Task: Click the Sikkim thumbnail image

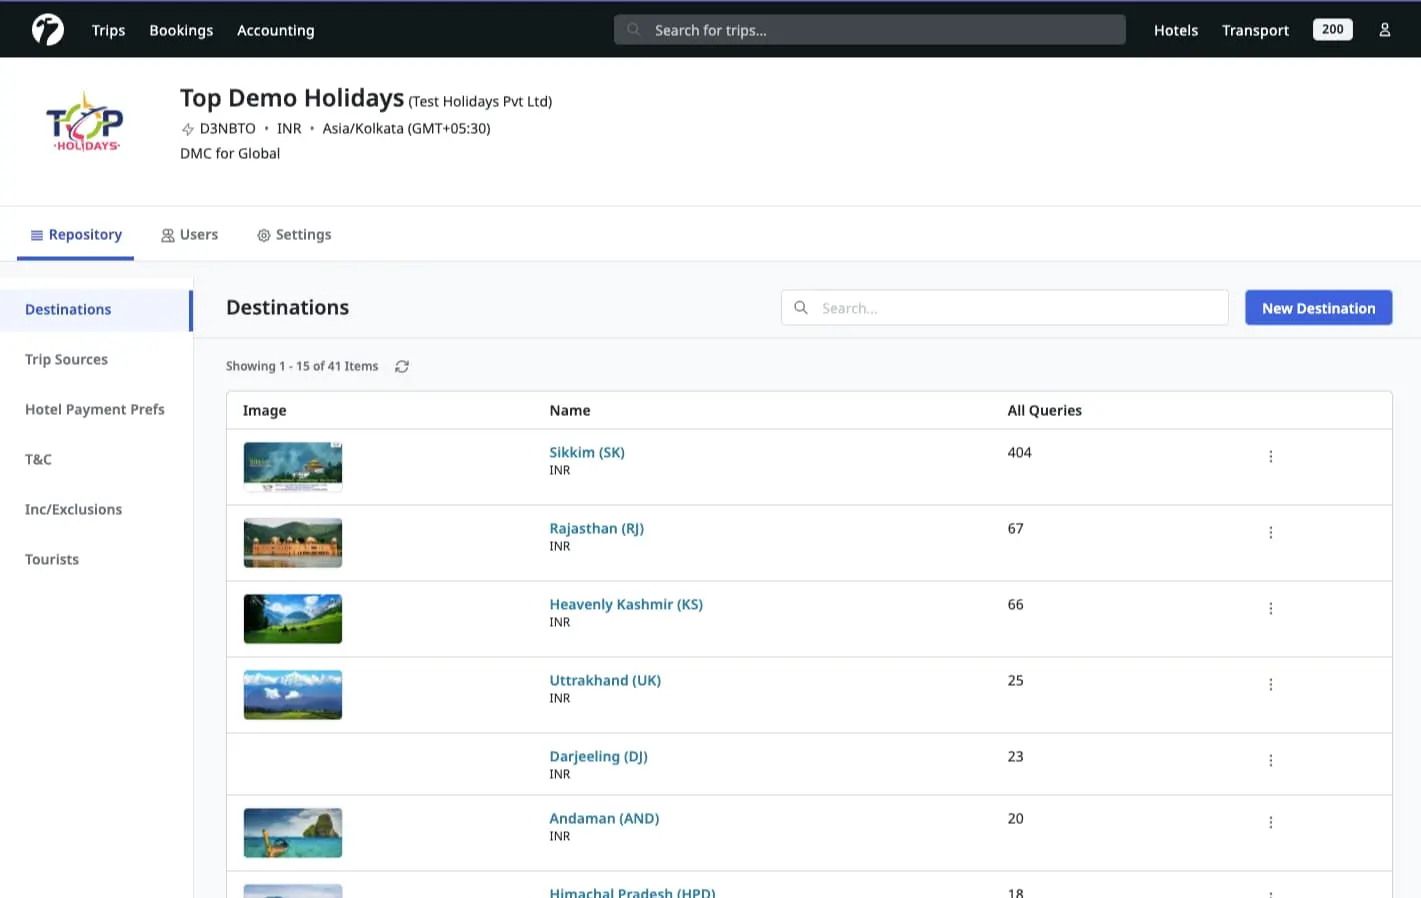Action: (293, 467)
